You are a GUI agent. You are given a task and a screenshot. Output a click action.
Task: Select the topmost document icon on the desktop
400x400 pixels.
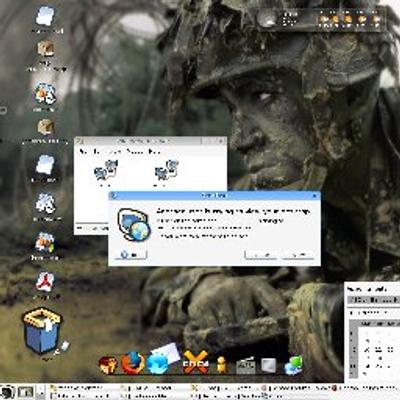tap(45, 17)
